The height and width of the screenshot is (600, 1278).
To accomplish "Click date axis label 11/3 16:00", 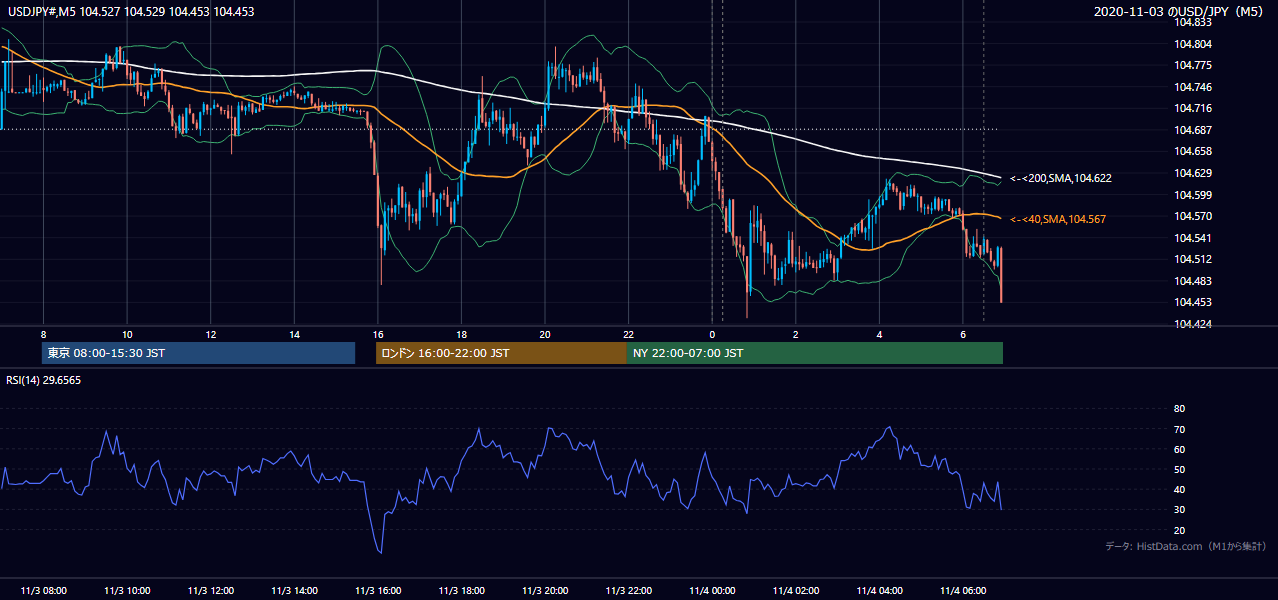I will pyautogui.click(x=377, y=591).
